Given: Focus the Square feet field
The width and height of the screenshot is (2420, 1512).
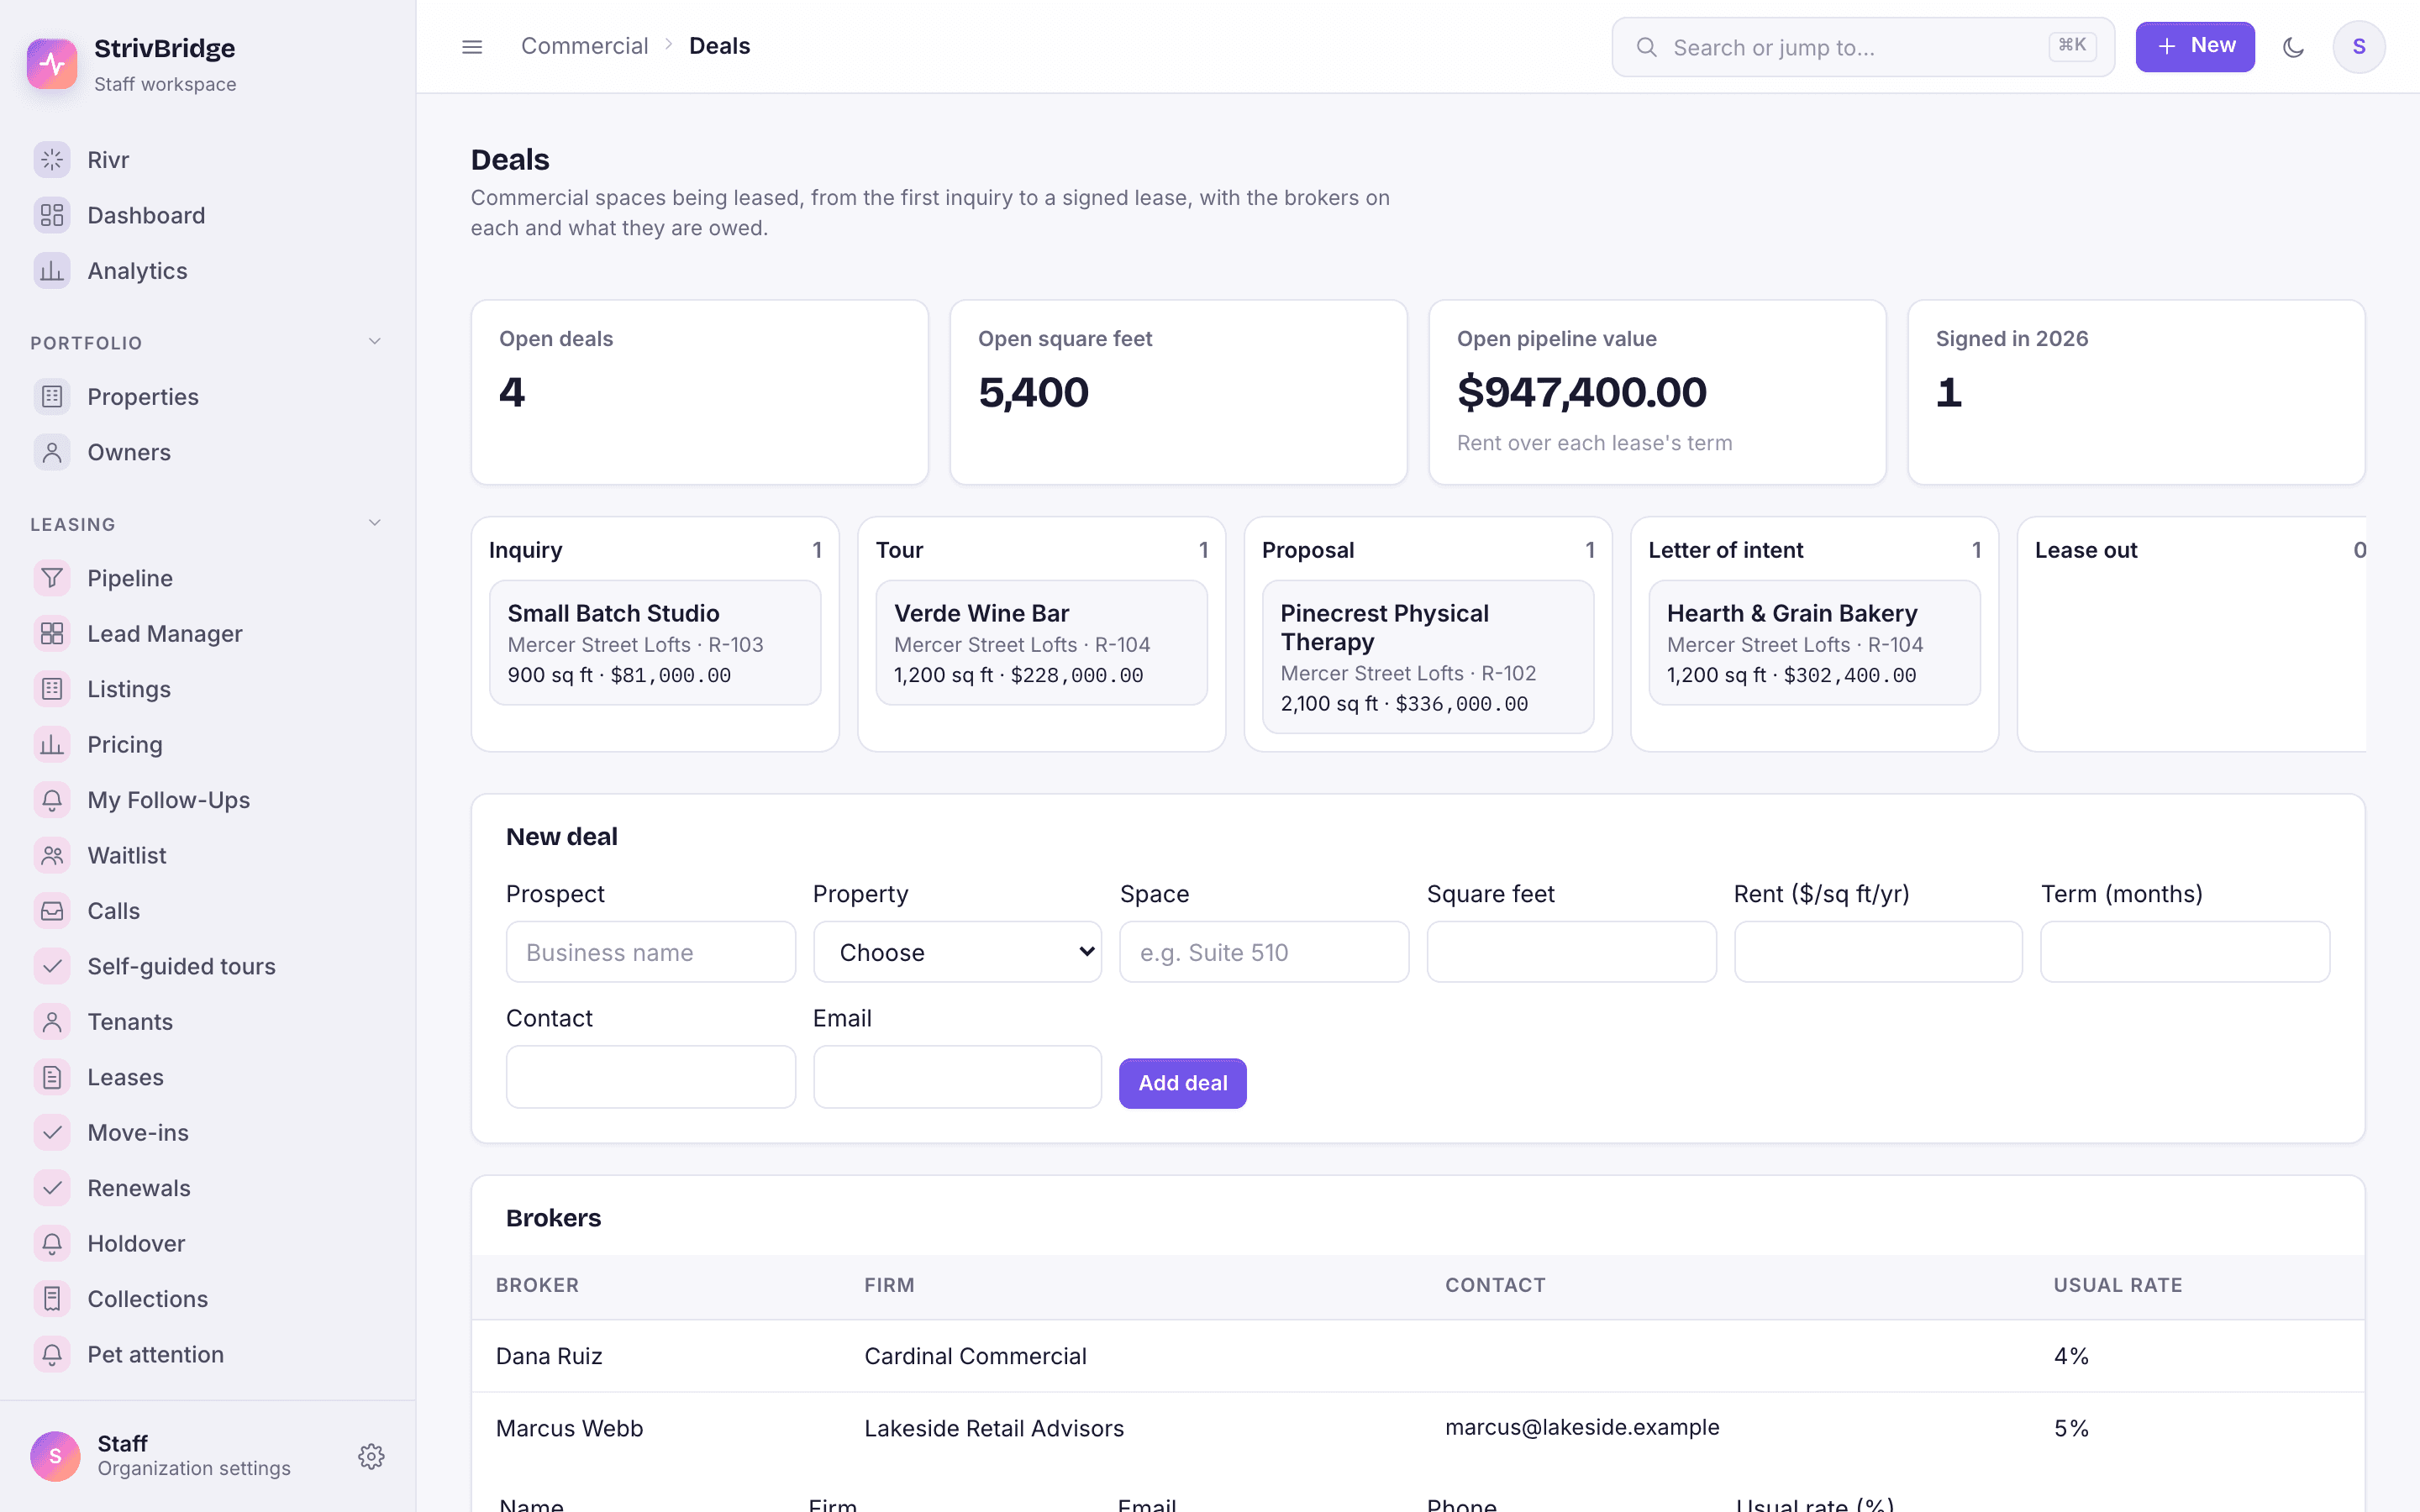Looking at the screenshot, I should (1571, 952).
